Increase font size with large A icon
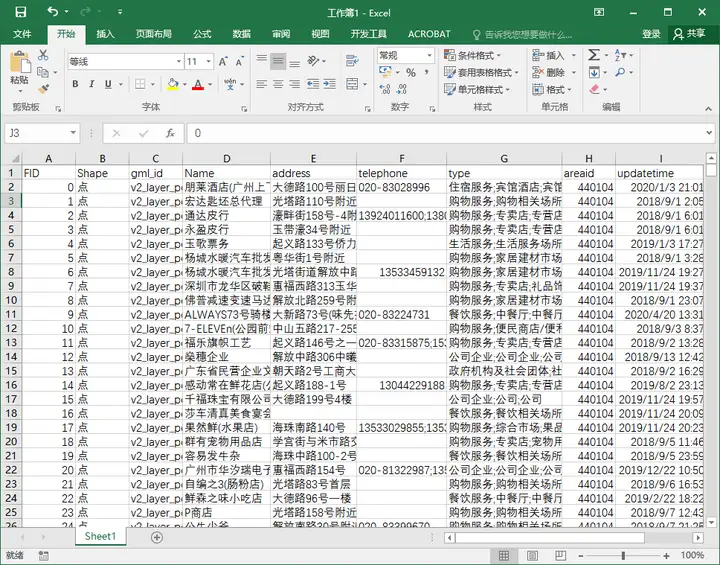720x565 pixels. [x=223, y=62]
